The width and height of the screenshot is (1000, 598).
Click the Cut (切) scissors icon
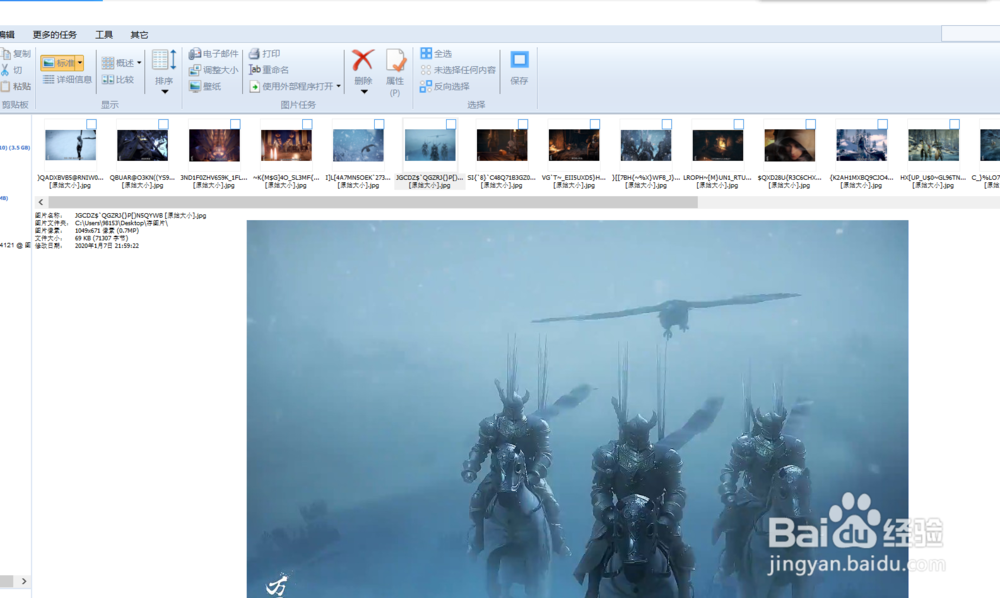[5, 70]
